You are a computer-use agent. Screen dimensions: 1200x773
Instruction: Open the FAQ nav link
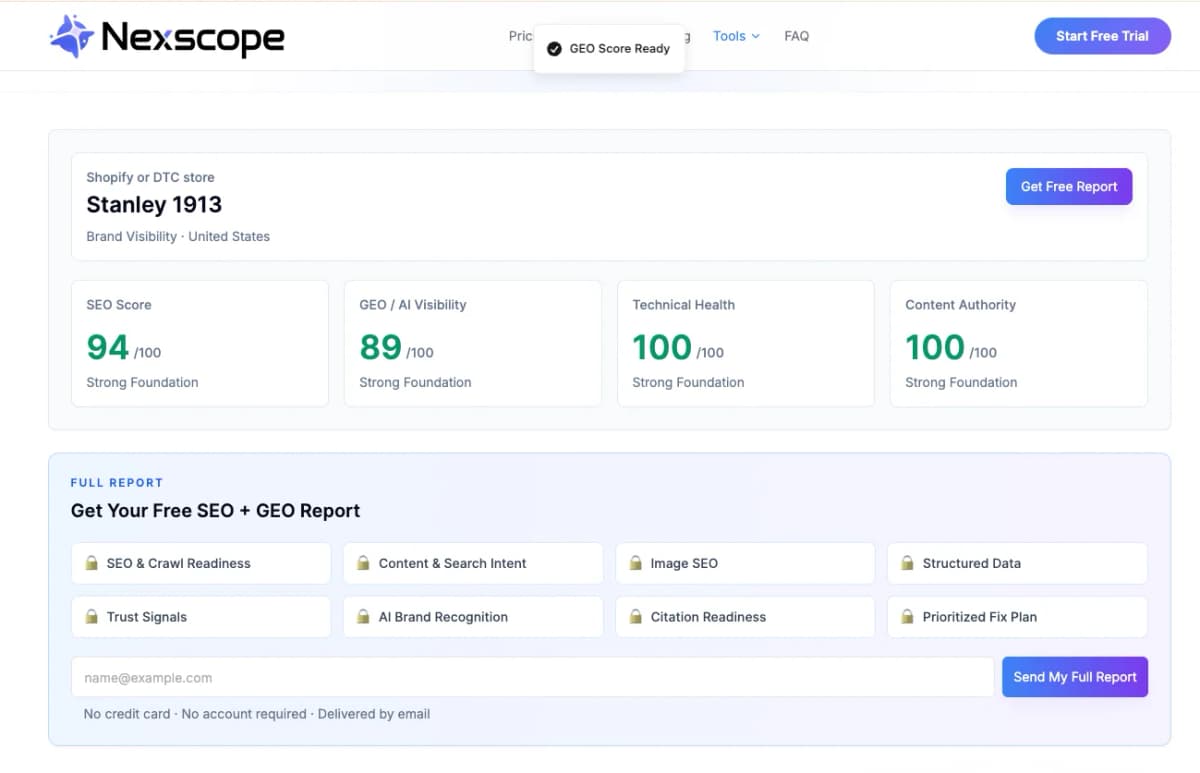coord(797,36)
